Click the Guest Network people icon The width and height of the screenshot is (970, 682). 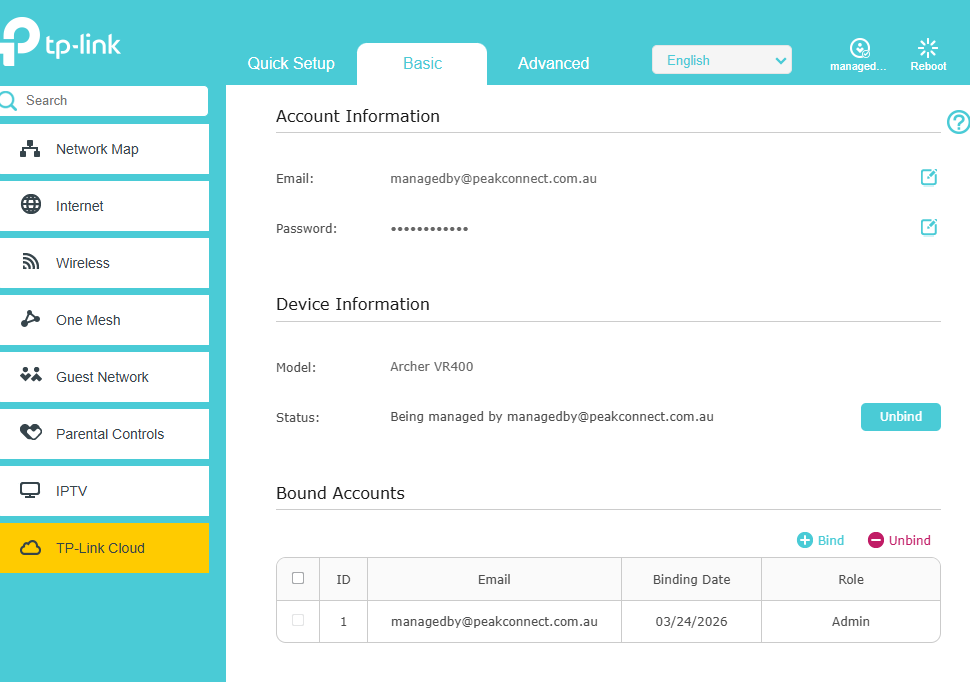(30, 374)
